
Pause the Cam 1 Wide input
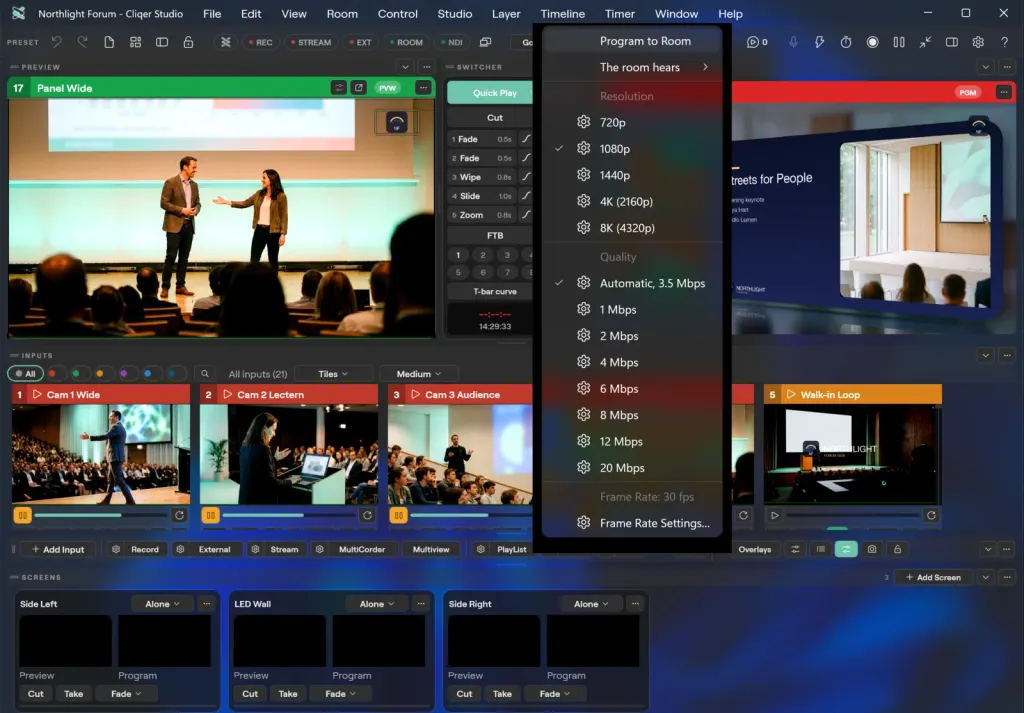(22, 515)
